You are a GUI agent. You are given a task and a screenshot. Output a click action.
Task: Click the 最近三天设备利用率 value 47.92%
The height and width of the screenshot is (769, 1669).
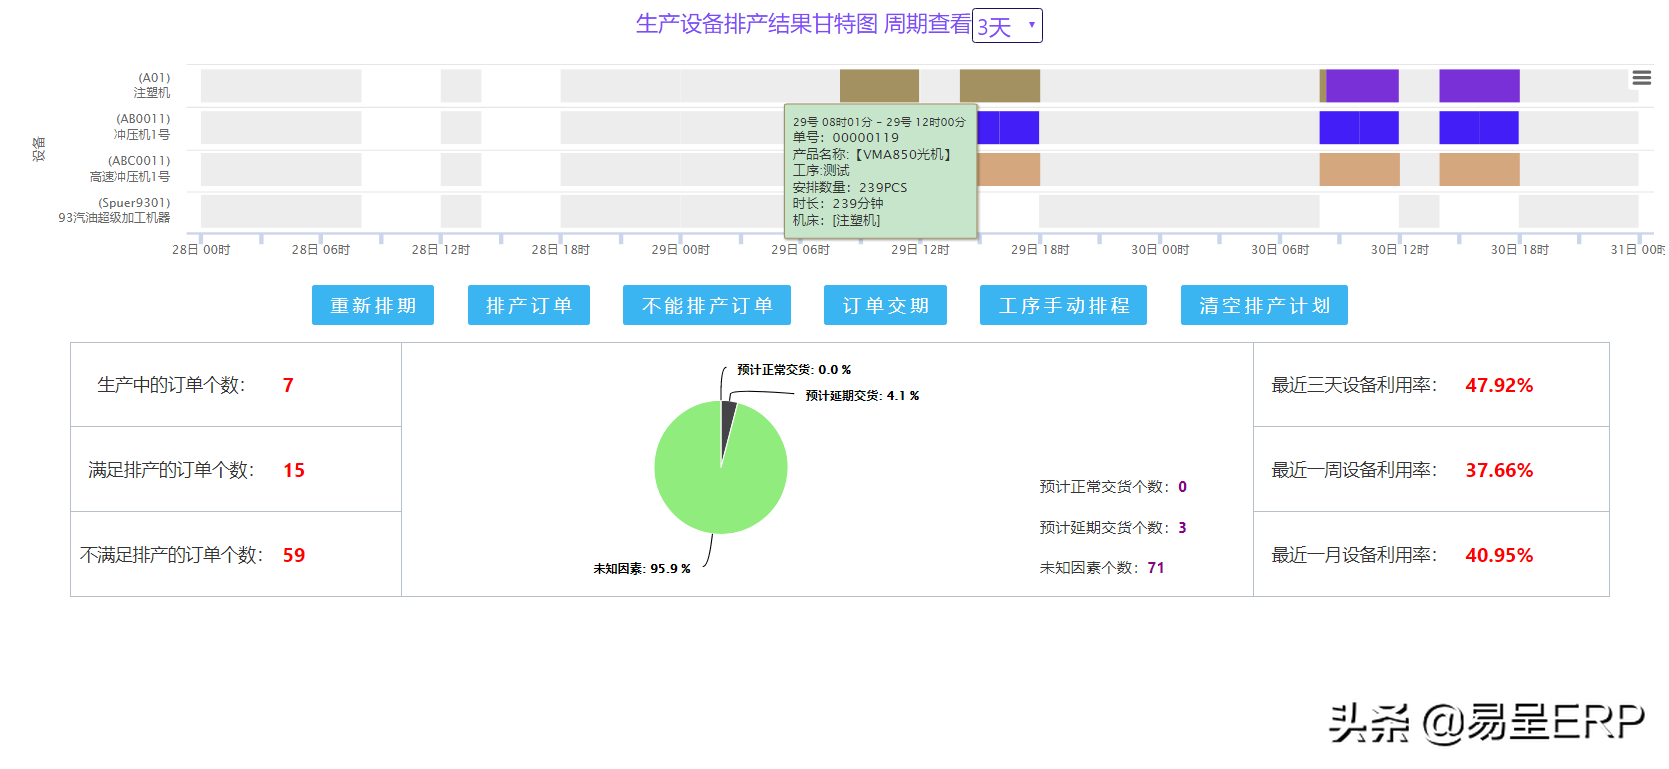pos(1499,385)
